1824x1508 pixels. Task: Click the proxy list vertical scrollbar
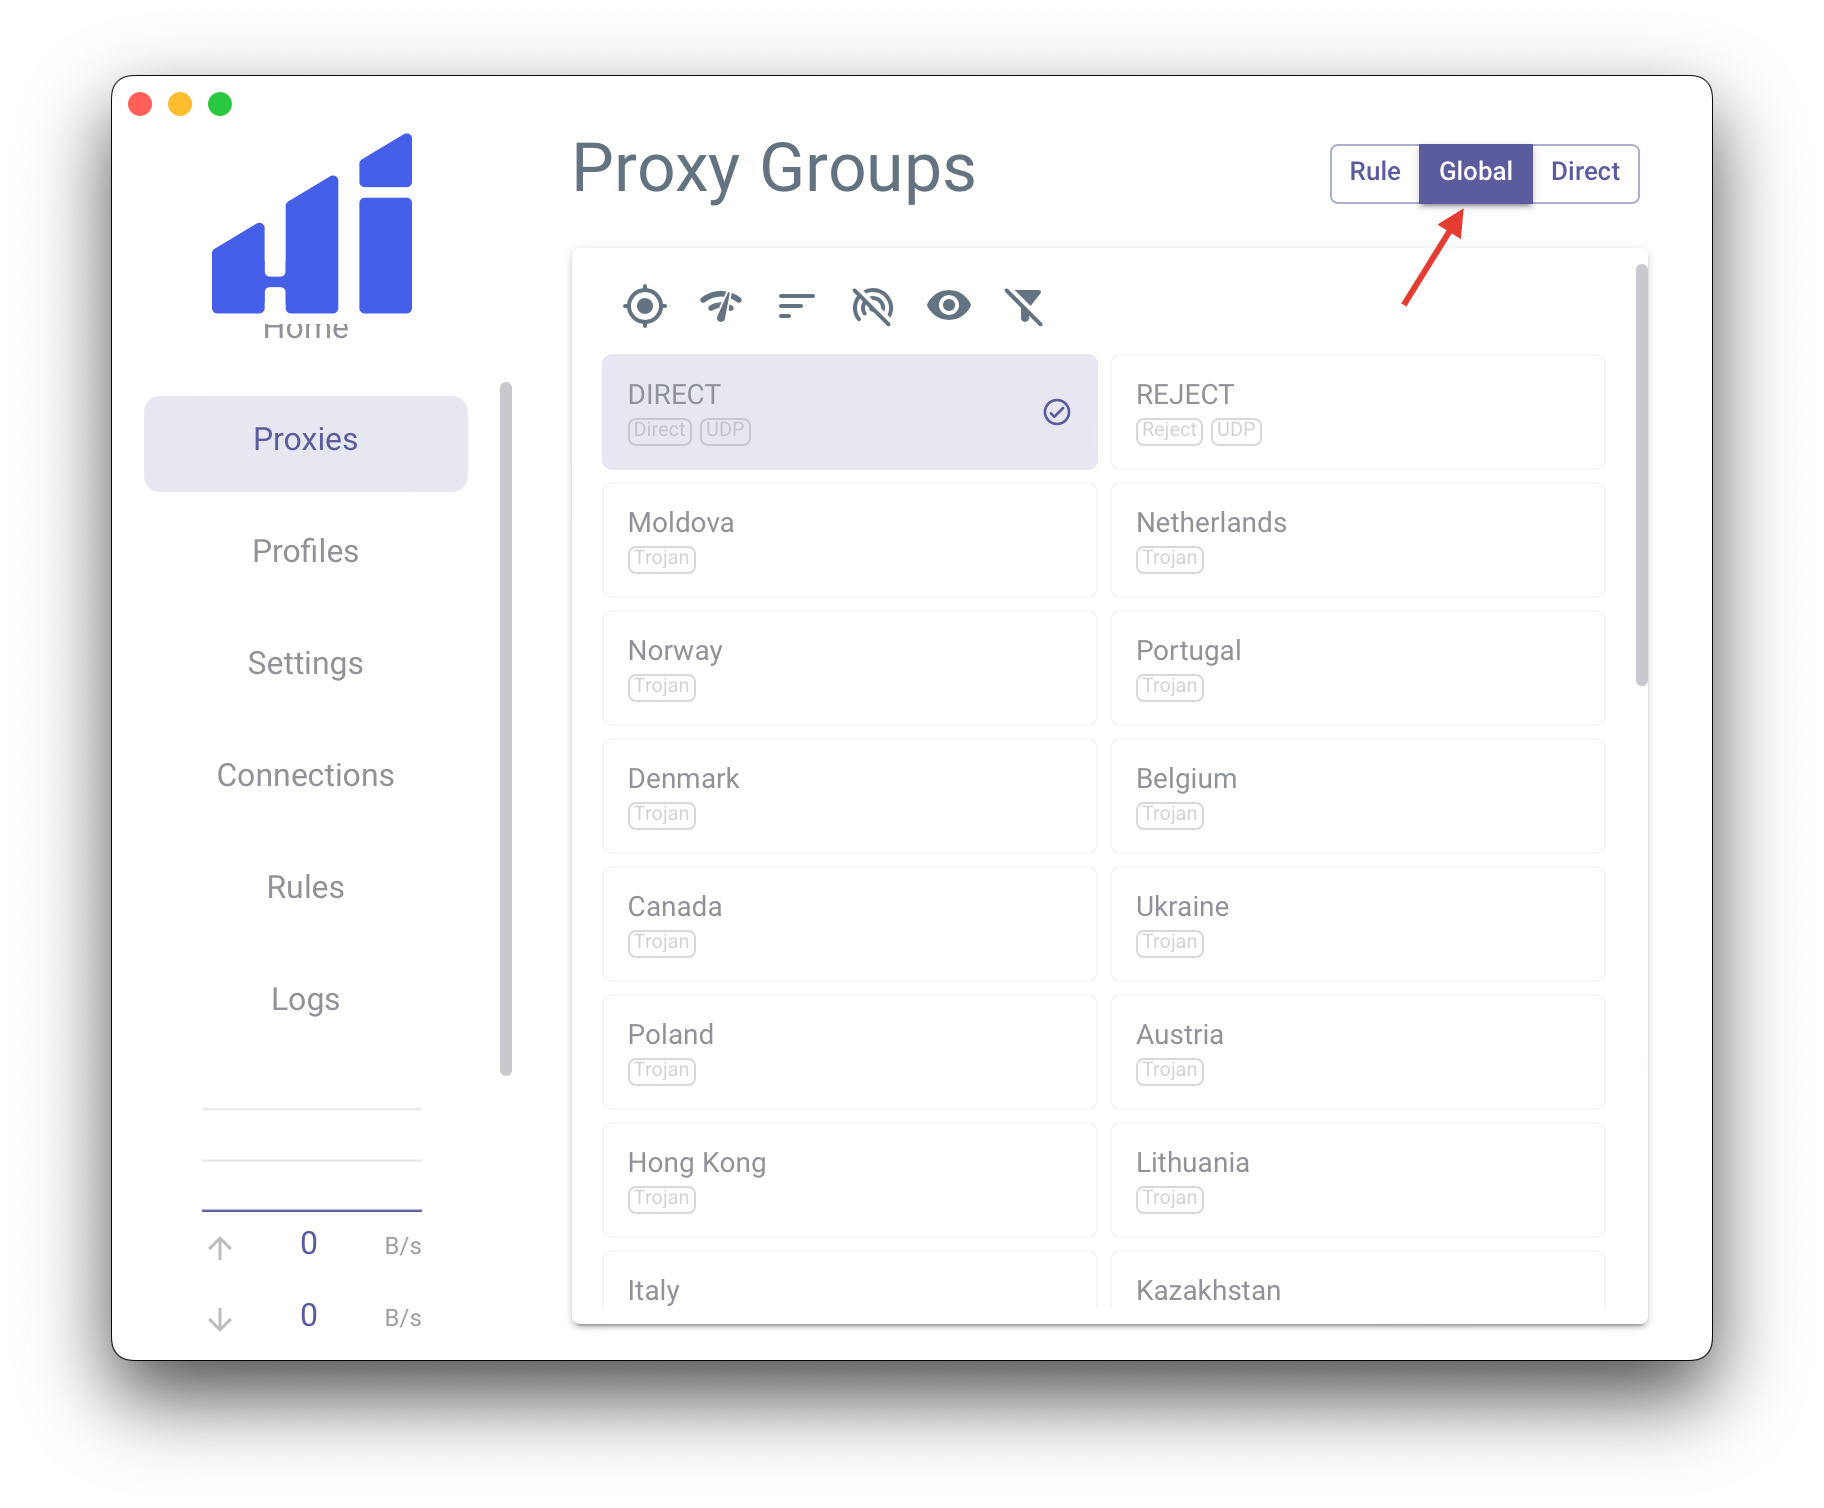click(1640, 476)
